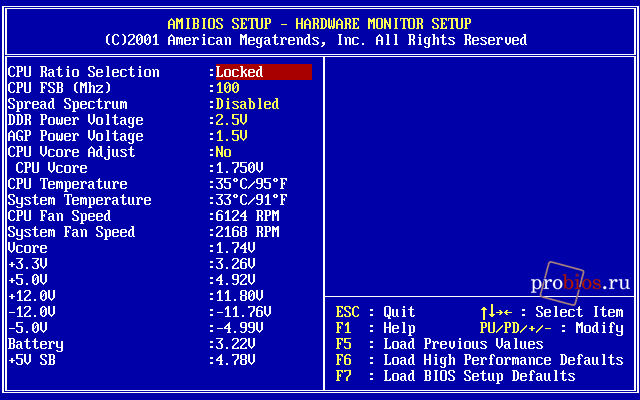Click F5 Load Previous Values
640x400 pixels.
click(x=440, y=344)
